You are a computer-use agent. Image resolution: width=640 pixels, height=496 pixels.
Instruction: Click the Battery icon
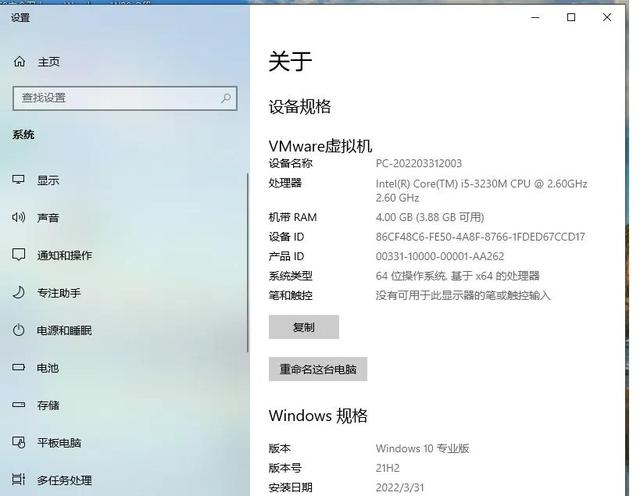click(18, 367)
